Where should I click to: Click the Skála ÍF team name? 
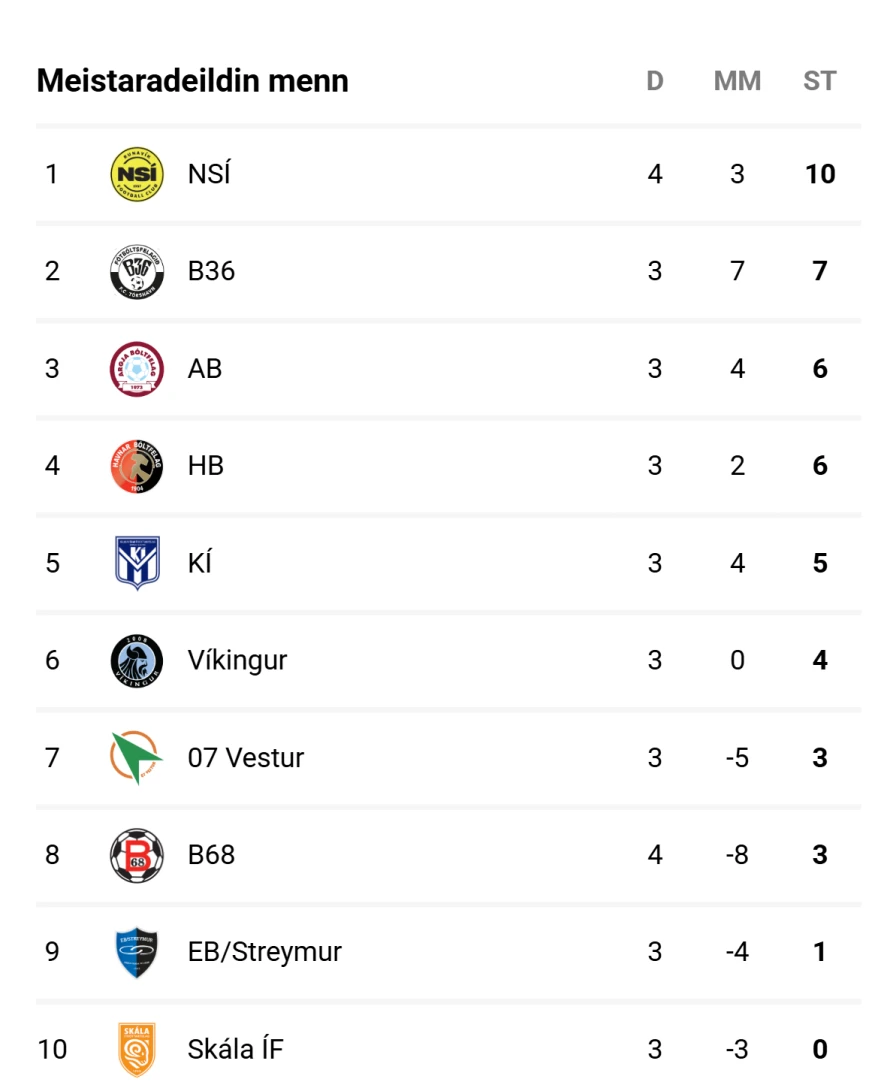[235, 1049]
